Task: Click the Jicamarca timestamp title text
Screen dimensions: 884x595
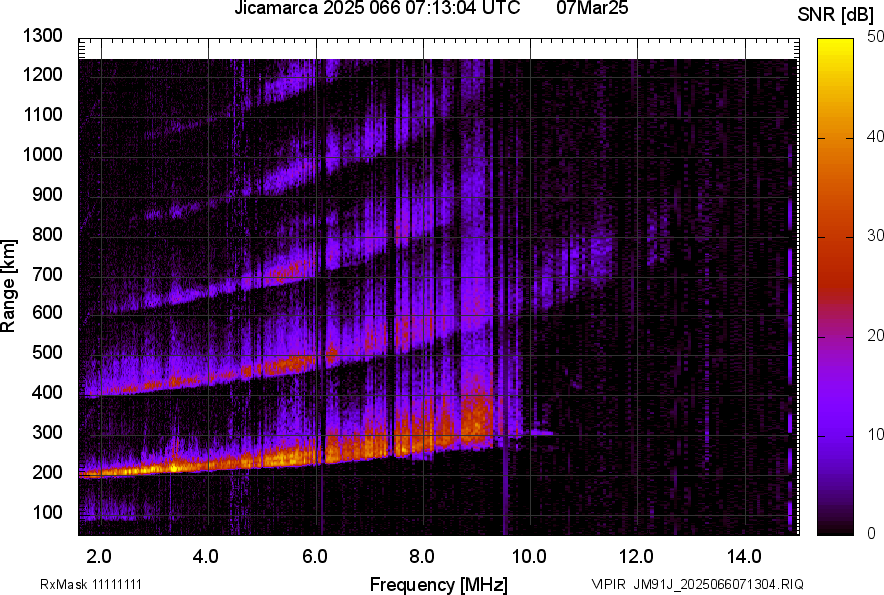Action: pos(377,9)
